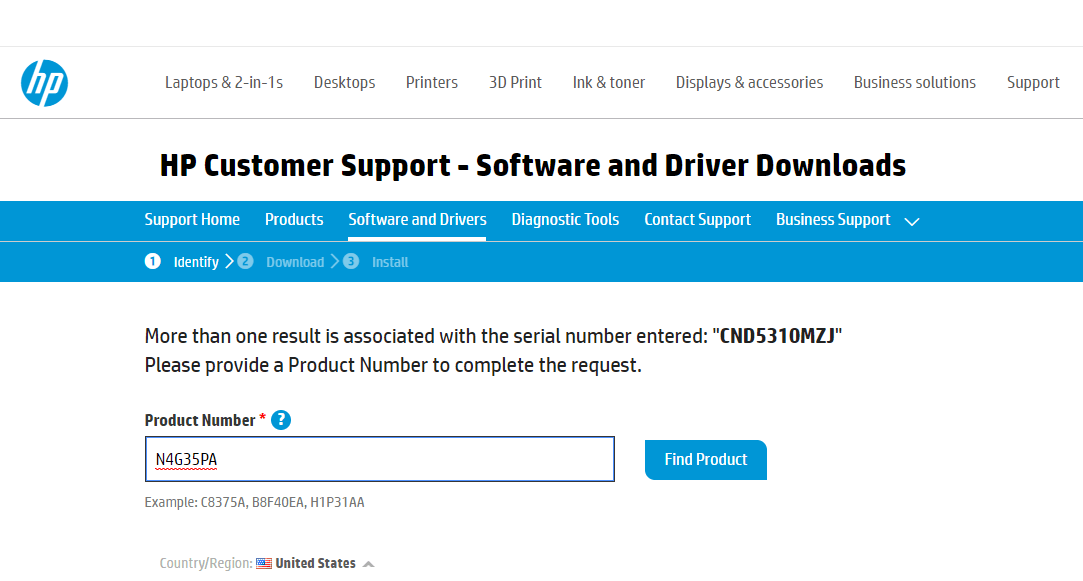
Task: Click step 3 Install circle icon
Action: (x=351, y=262)
